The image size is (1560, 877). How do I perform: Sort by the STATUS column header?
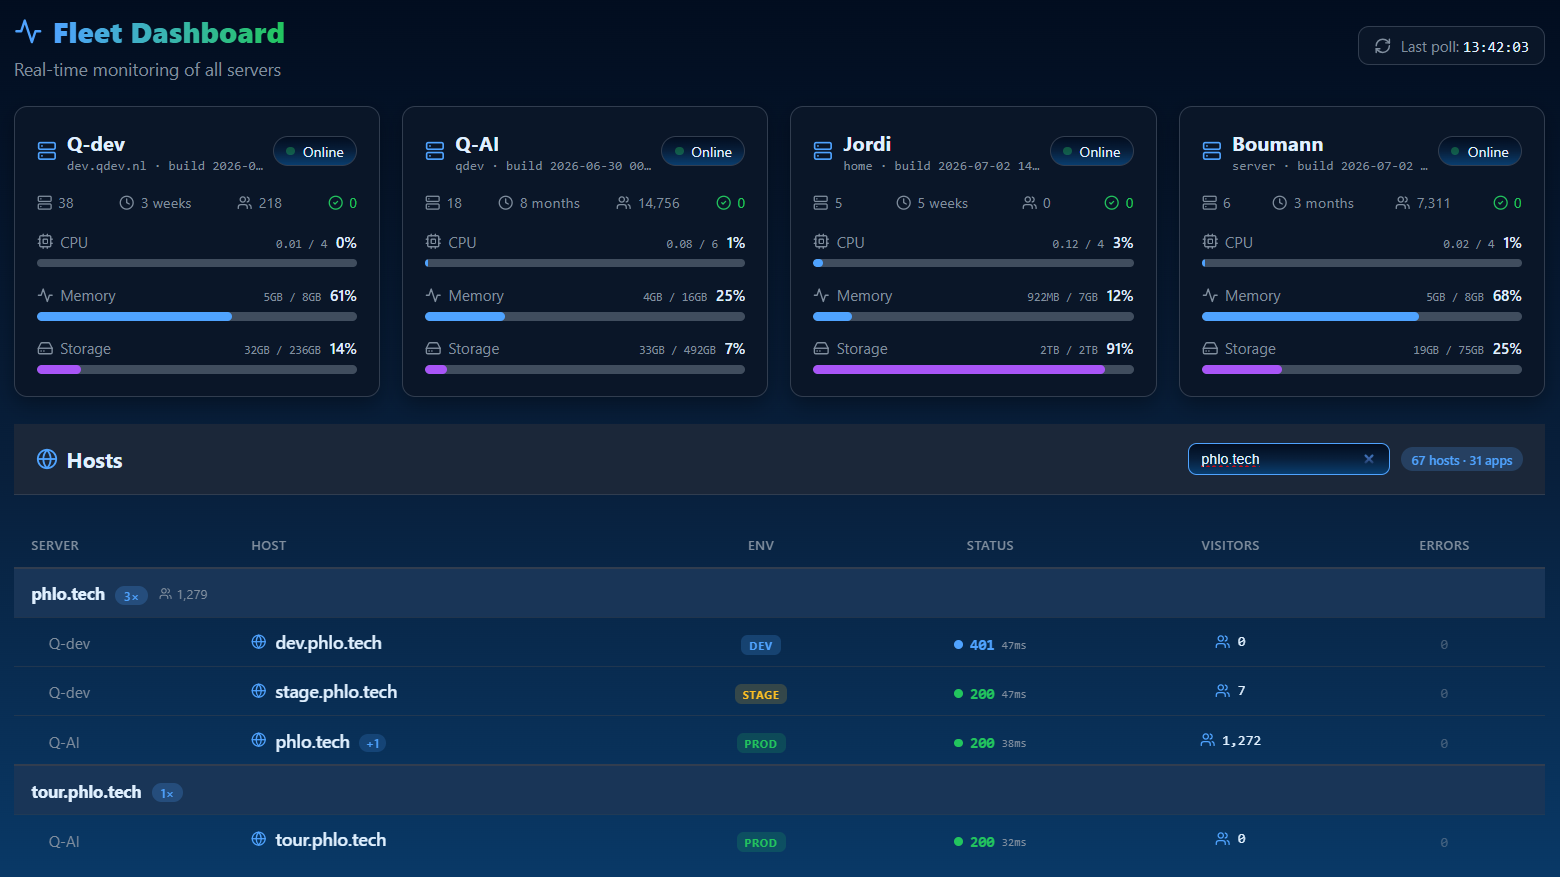tap(990, 545)
